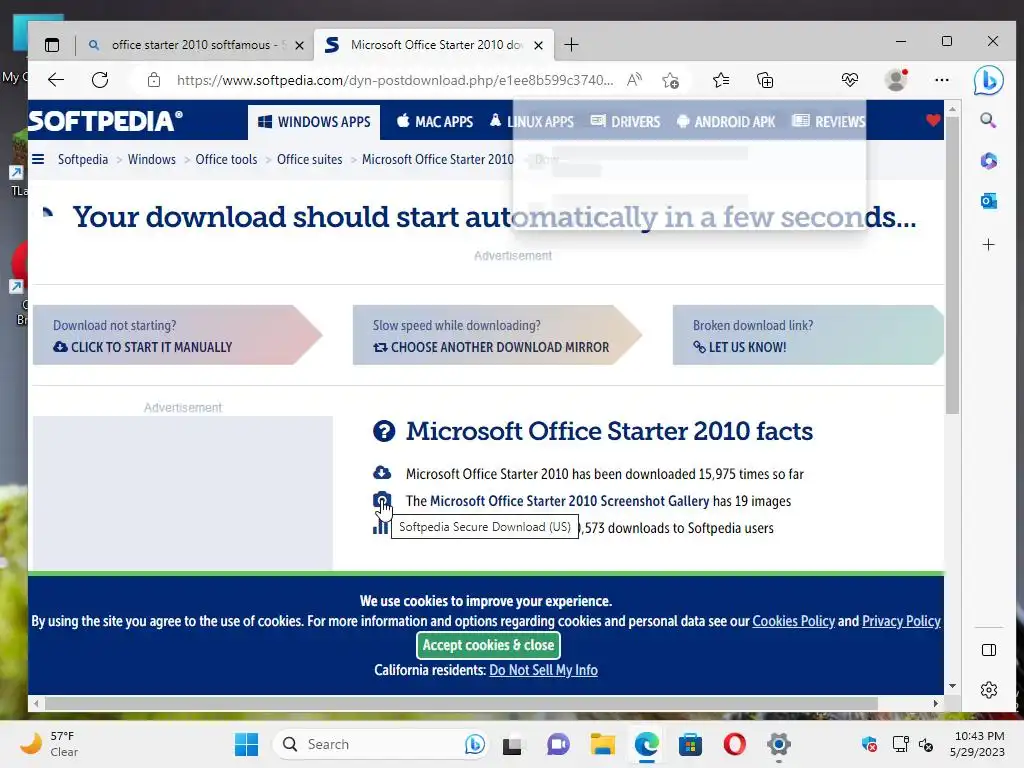1024x768 pixels.
Task: Click taskbar Search box
Action: click(381, 744)
